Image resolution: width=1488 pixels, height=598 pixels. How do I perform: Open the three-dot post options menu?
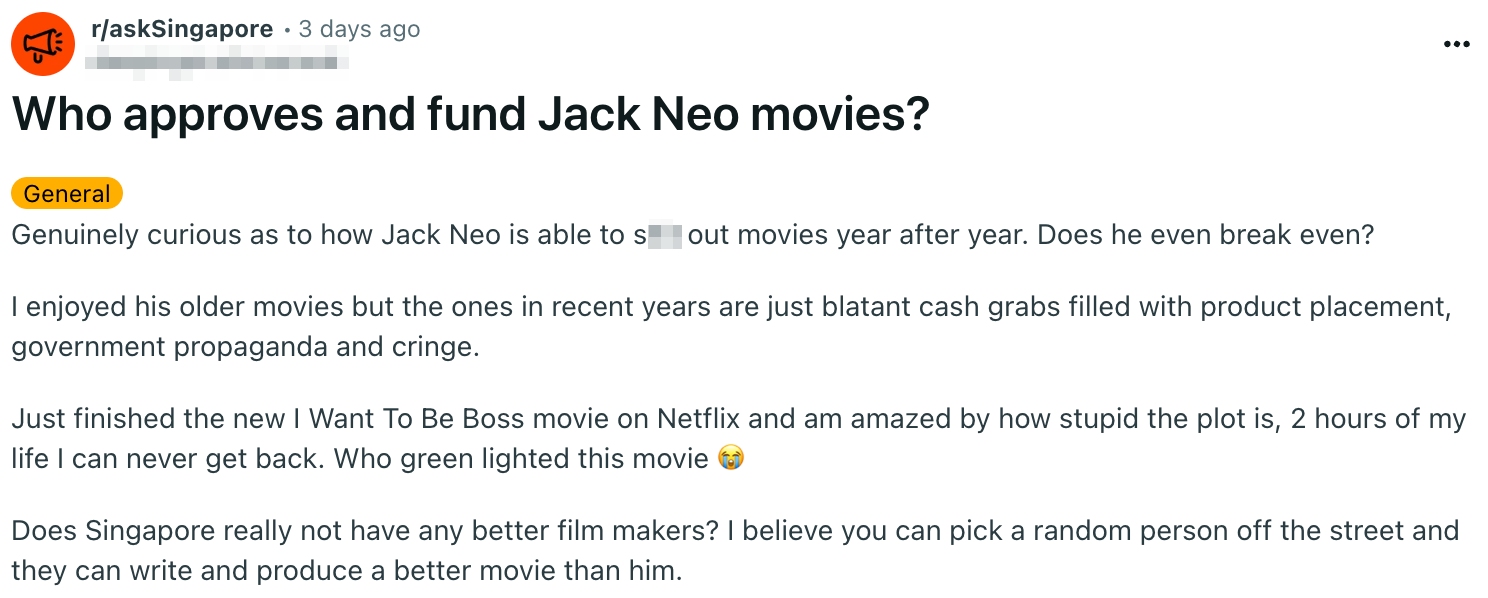(x=1457, y=45)
